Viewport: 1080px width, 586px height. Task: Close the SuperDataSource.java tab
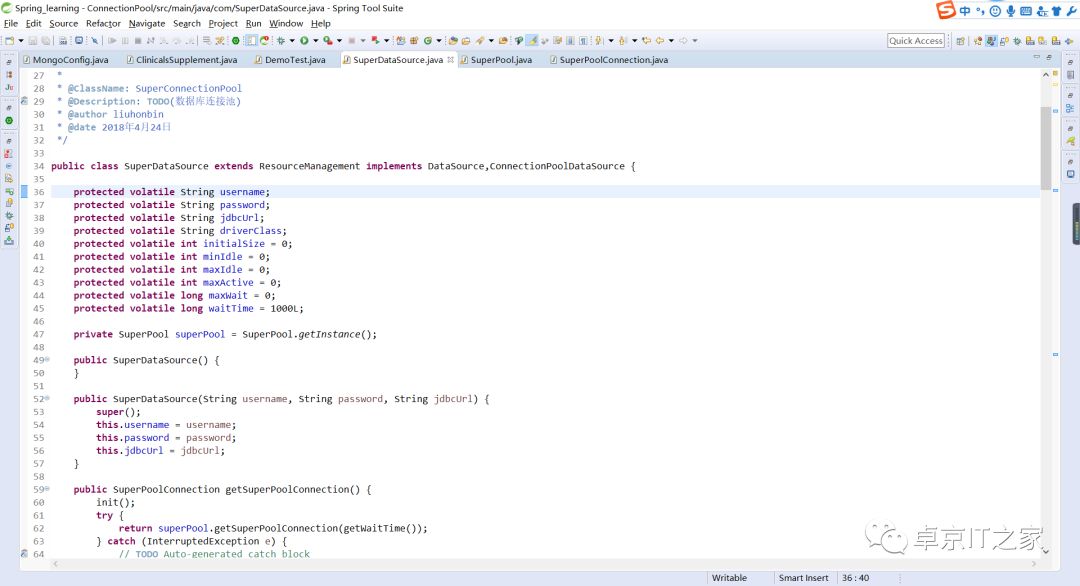click(450, 60)
